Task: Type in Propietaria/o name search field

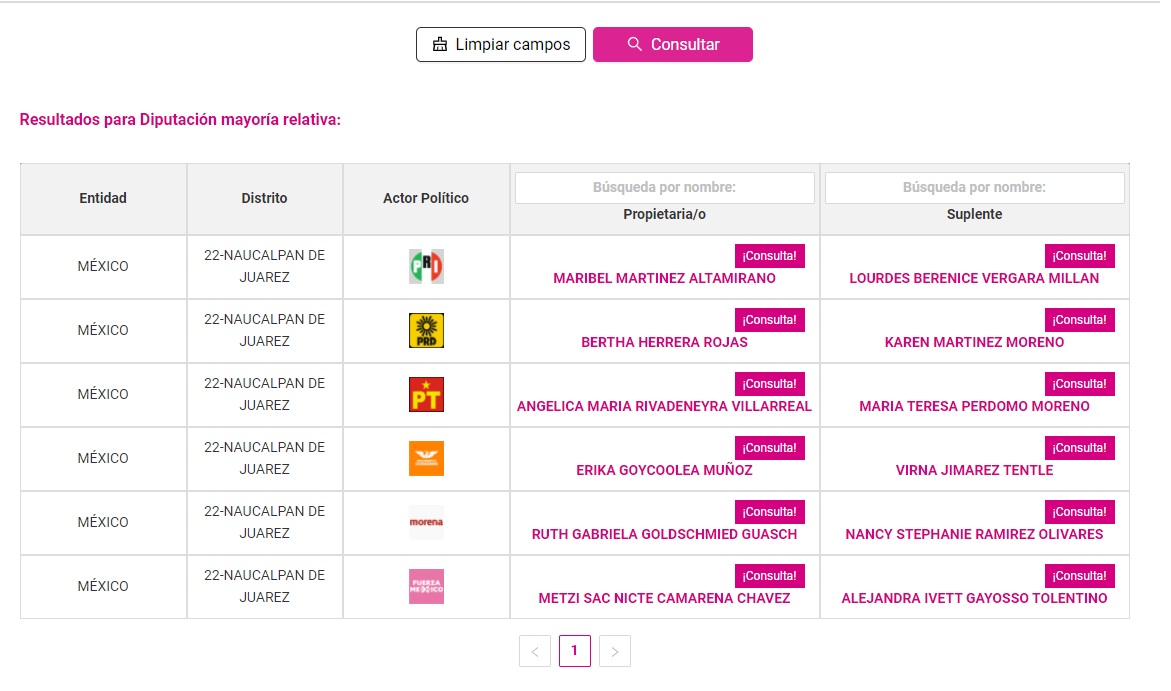Action: pyautogui.click(x=664, y=187)
